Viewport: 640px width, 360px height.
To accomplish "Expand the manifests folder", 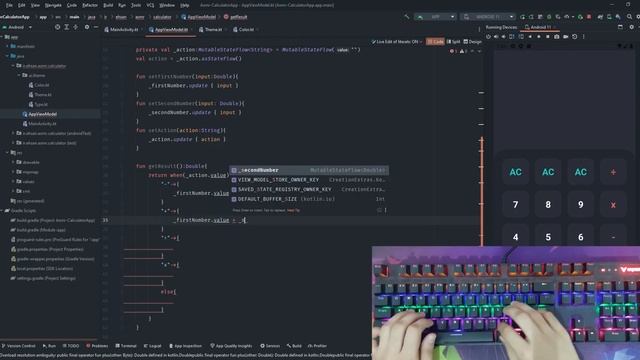I will [7, 47].
